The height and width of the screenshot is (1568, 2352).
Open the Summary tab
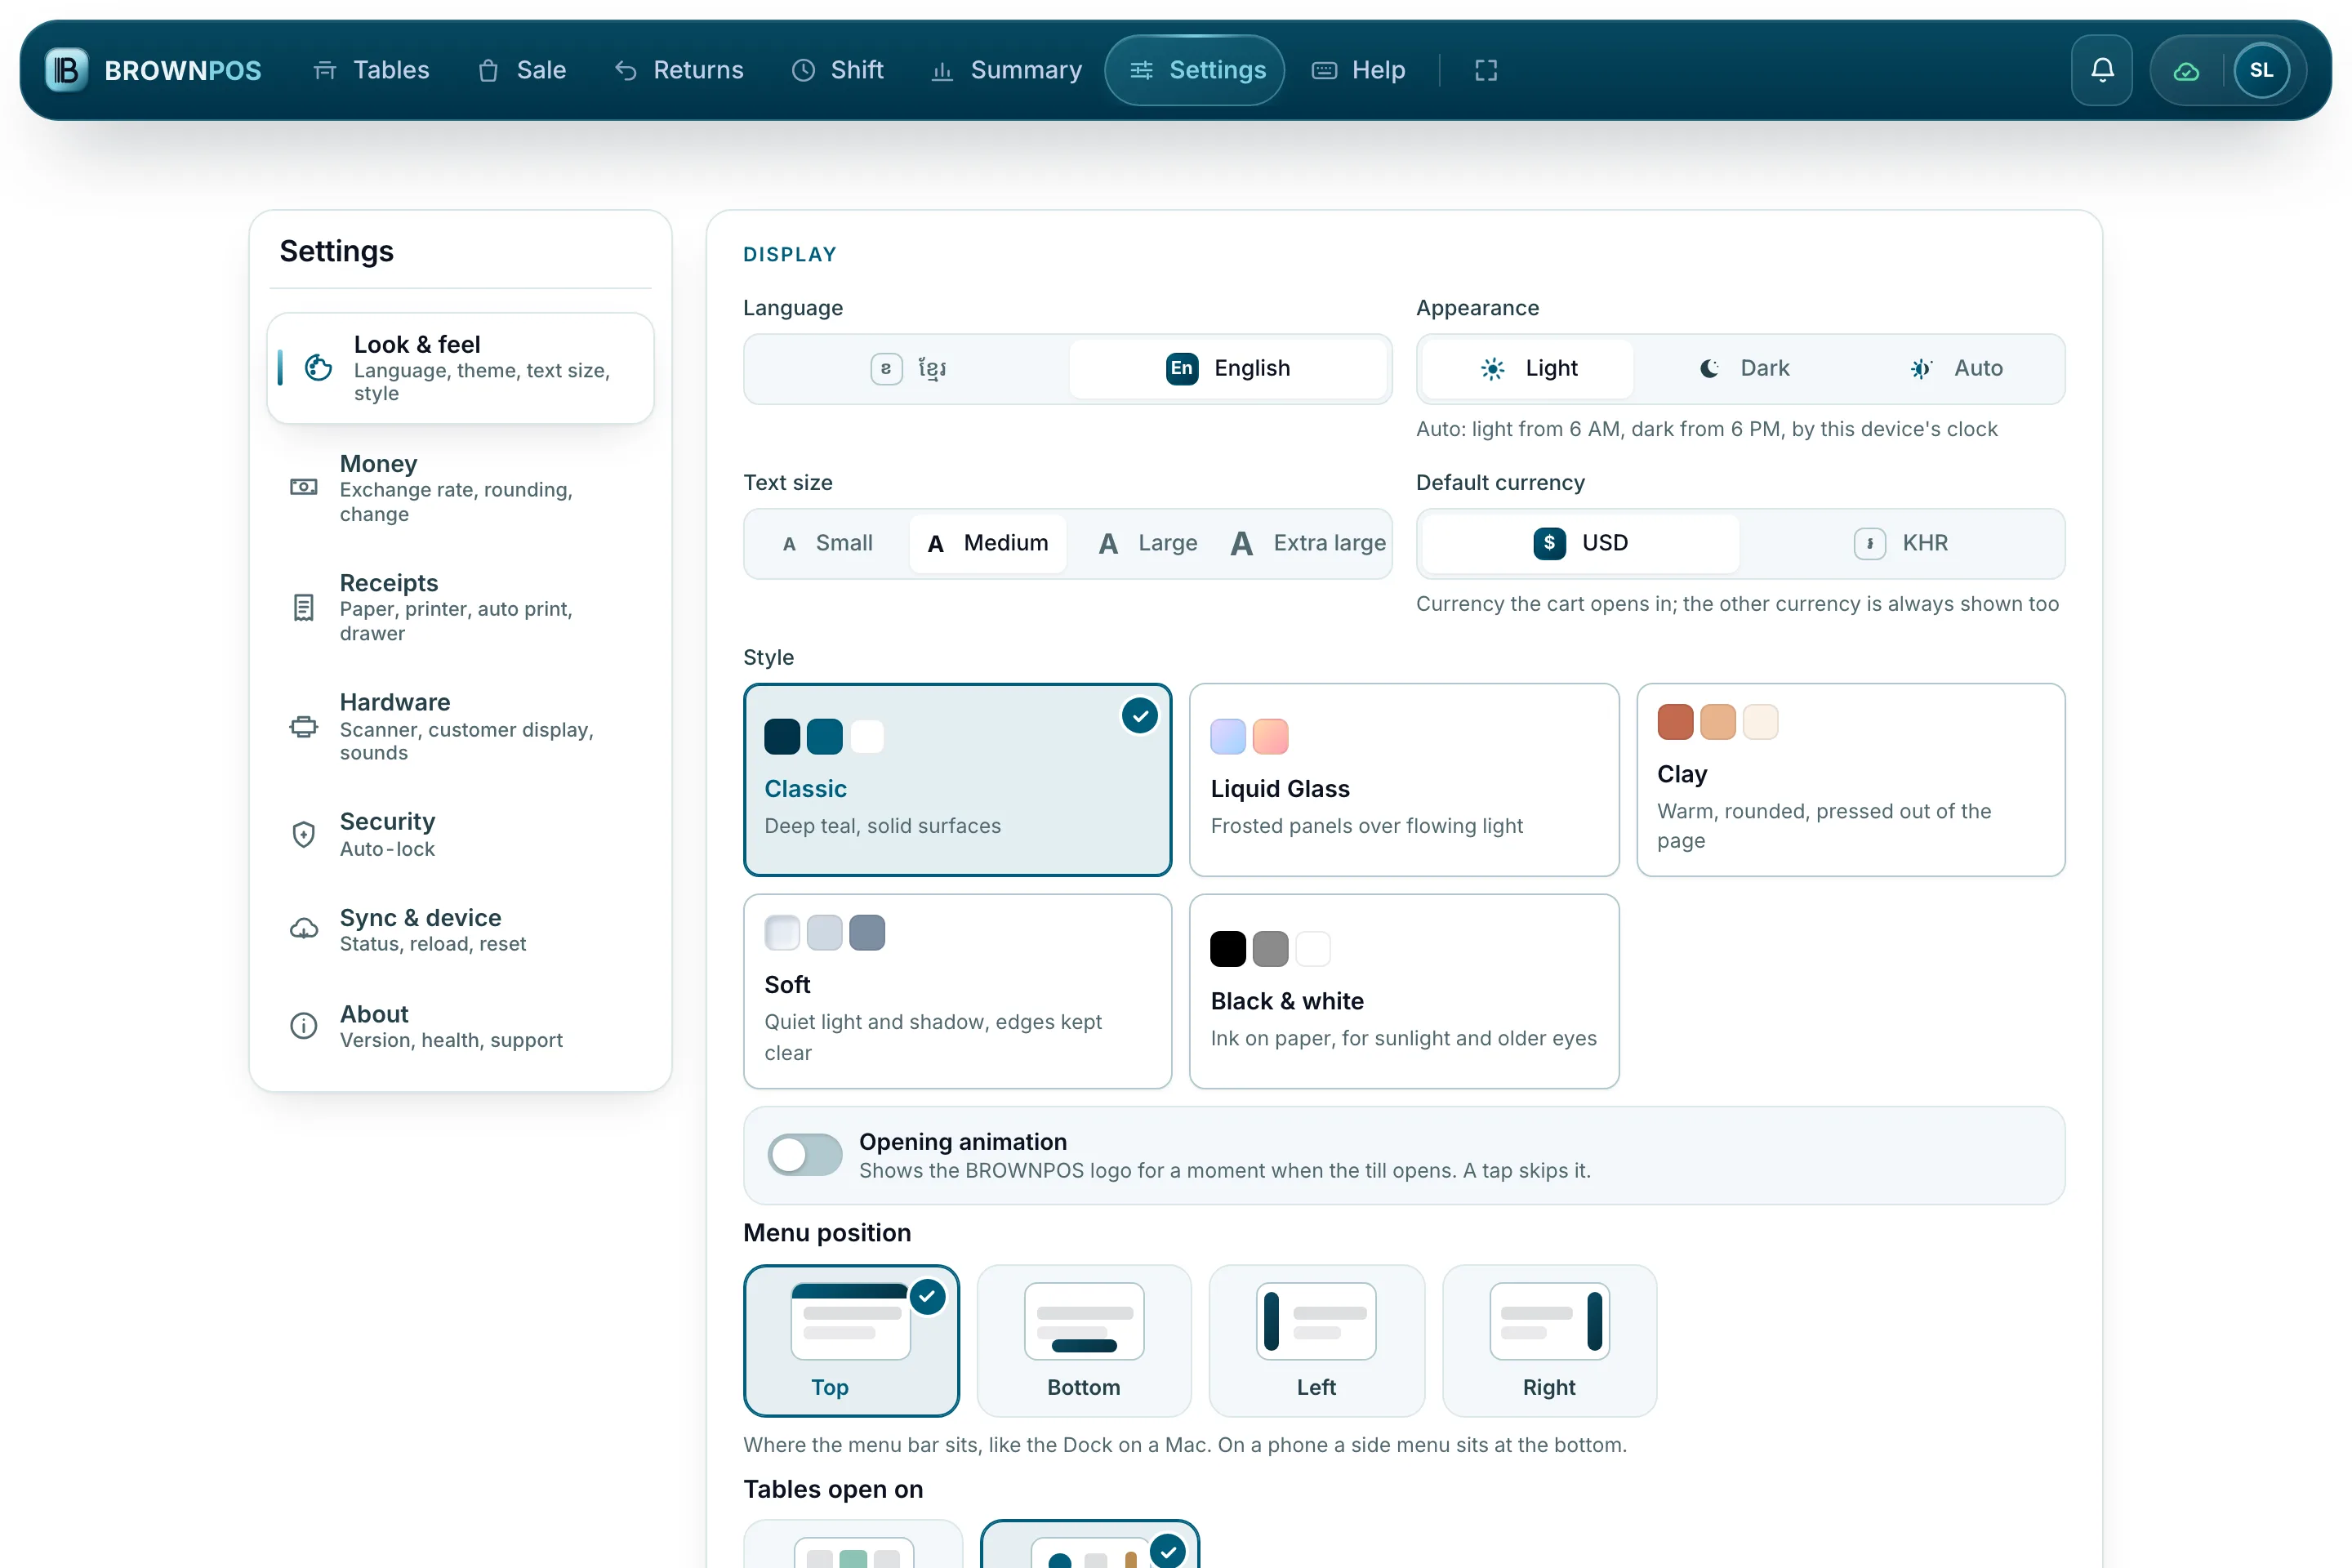tap(1006, 70)
